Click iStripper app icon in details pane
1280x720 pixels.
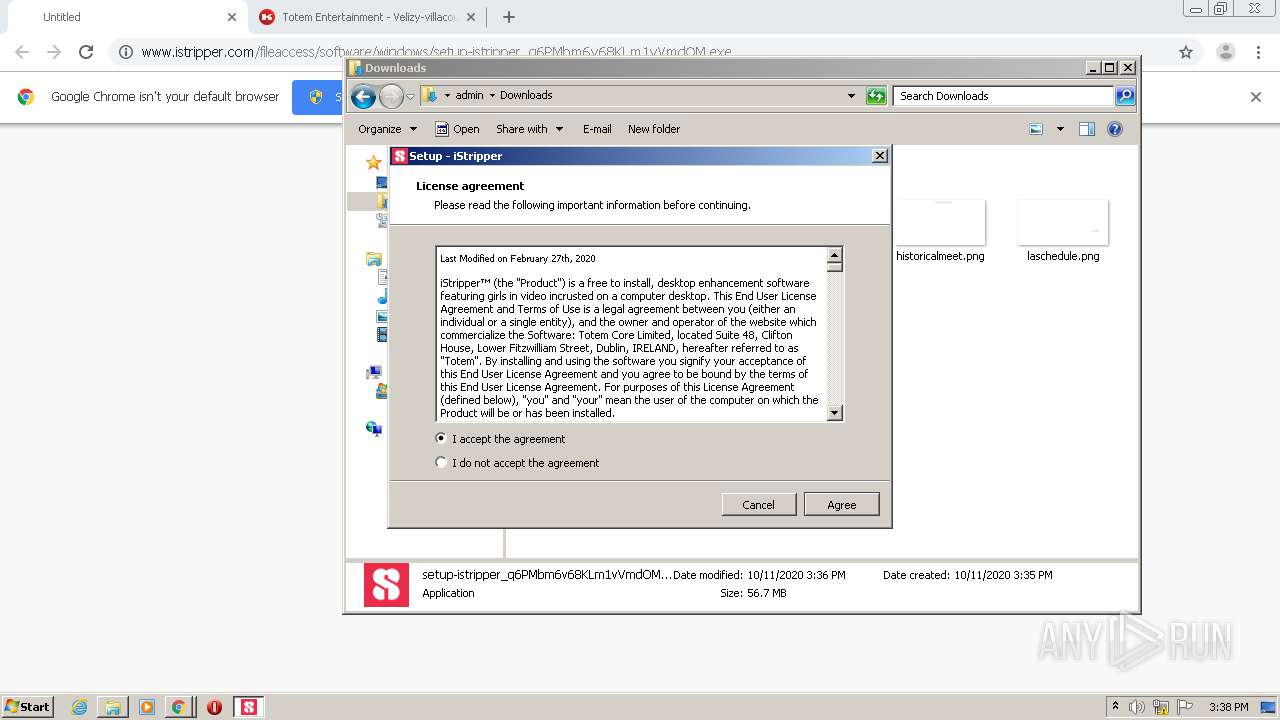point(386,584)
